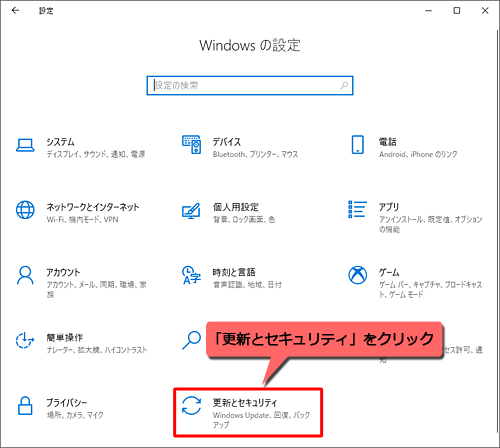Open the 電話 settings label
This screenshot has height=448, width=500.
388,142
